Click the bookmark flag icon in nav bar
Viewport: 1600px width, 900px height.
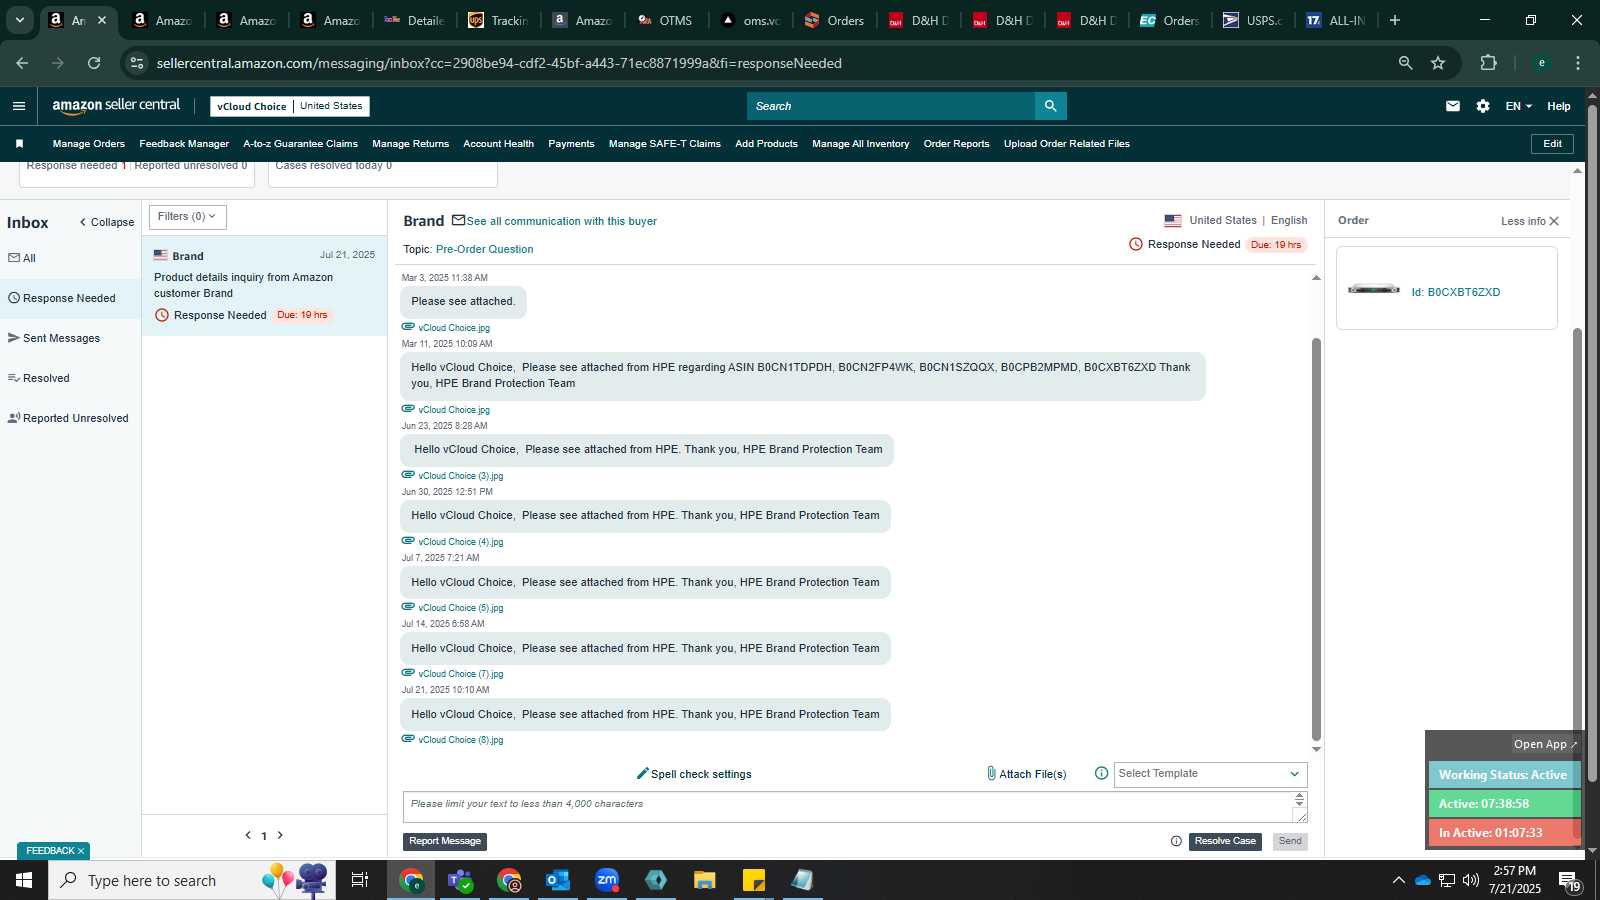19,144
